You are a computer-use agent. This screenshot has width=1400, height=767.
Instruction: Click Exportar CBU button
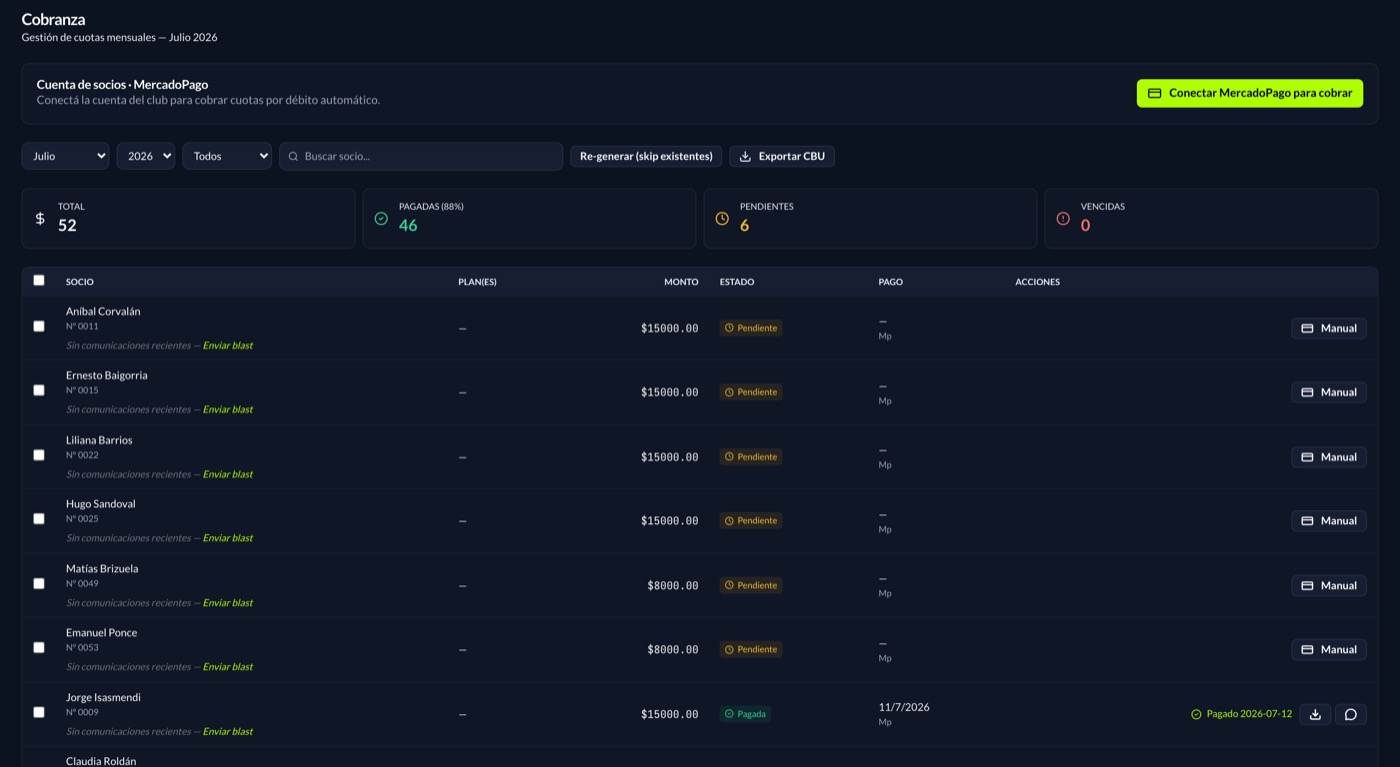(x=782, y=156)
